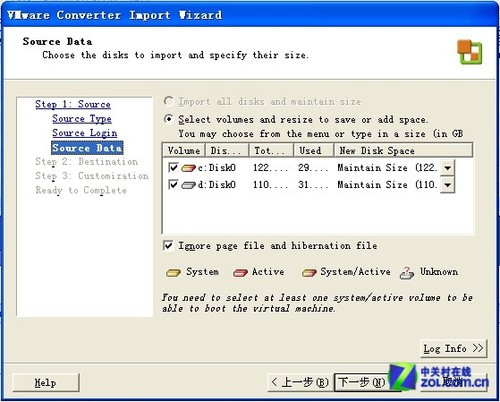Click Step 3: Customization text
The image size is (500, 402).
(x=92, y=176)
